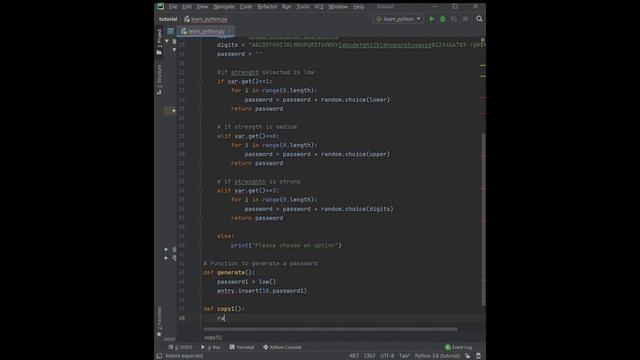Open the Event Log
Image resolution: width=640 pixels, height=360 pixels.
click(x=458, y=347)
